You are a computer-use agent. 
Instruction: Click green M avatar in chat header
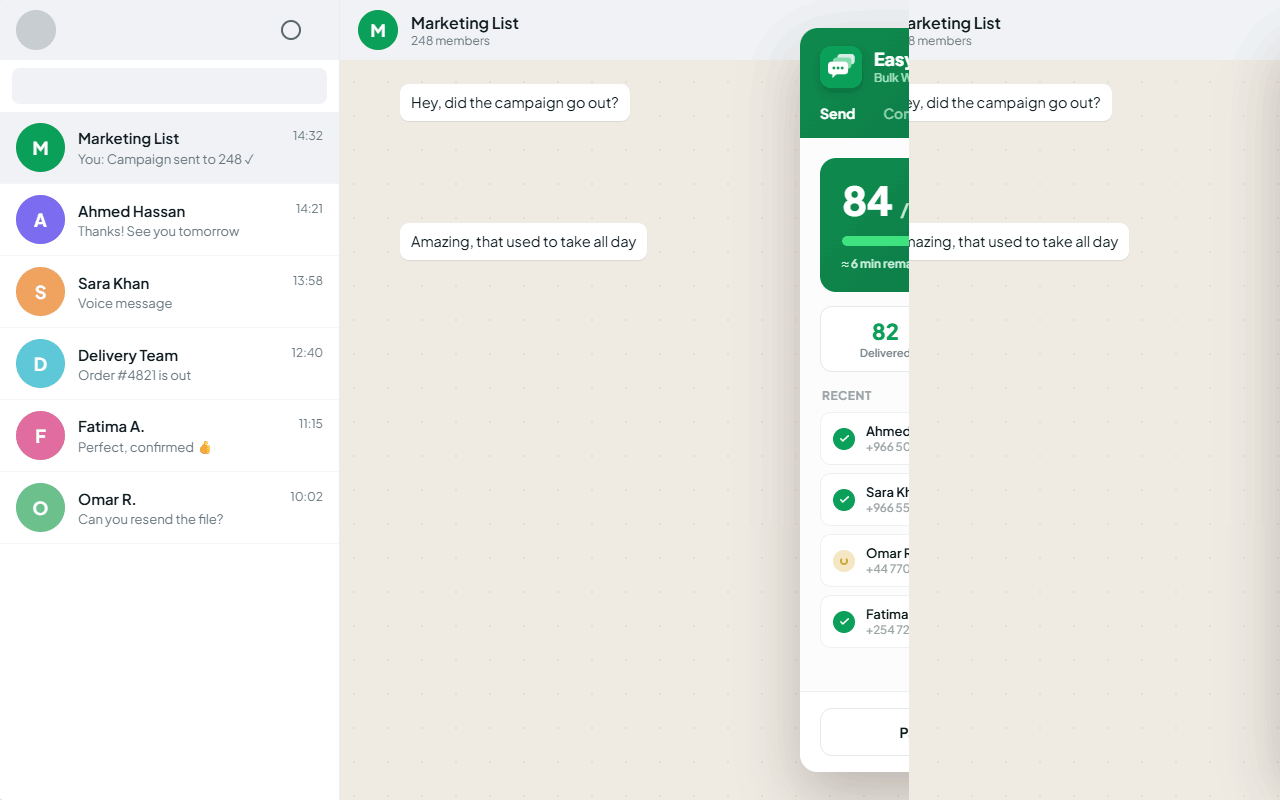point(378,30)
